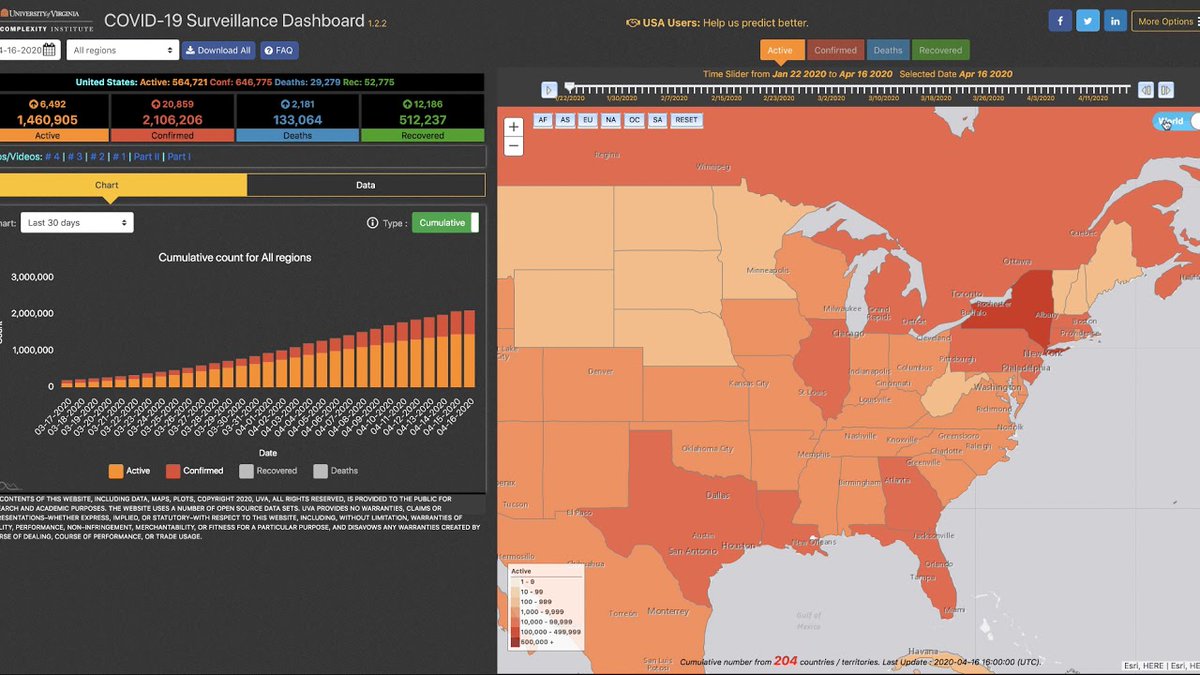Step time slider to next date
This screenshot has height=675, width=1200.
tap(1165, 89)
